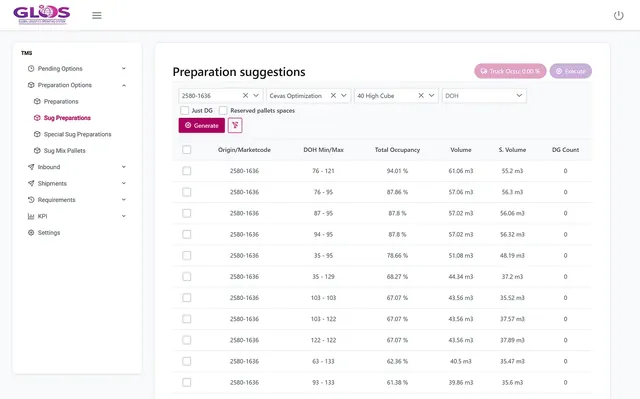Click the 61.06 m3 volume cell

[x=461, y=171]
